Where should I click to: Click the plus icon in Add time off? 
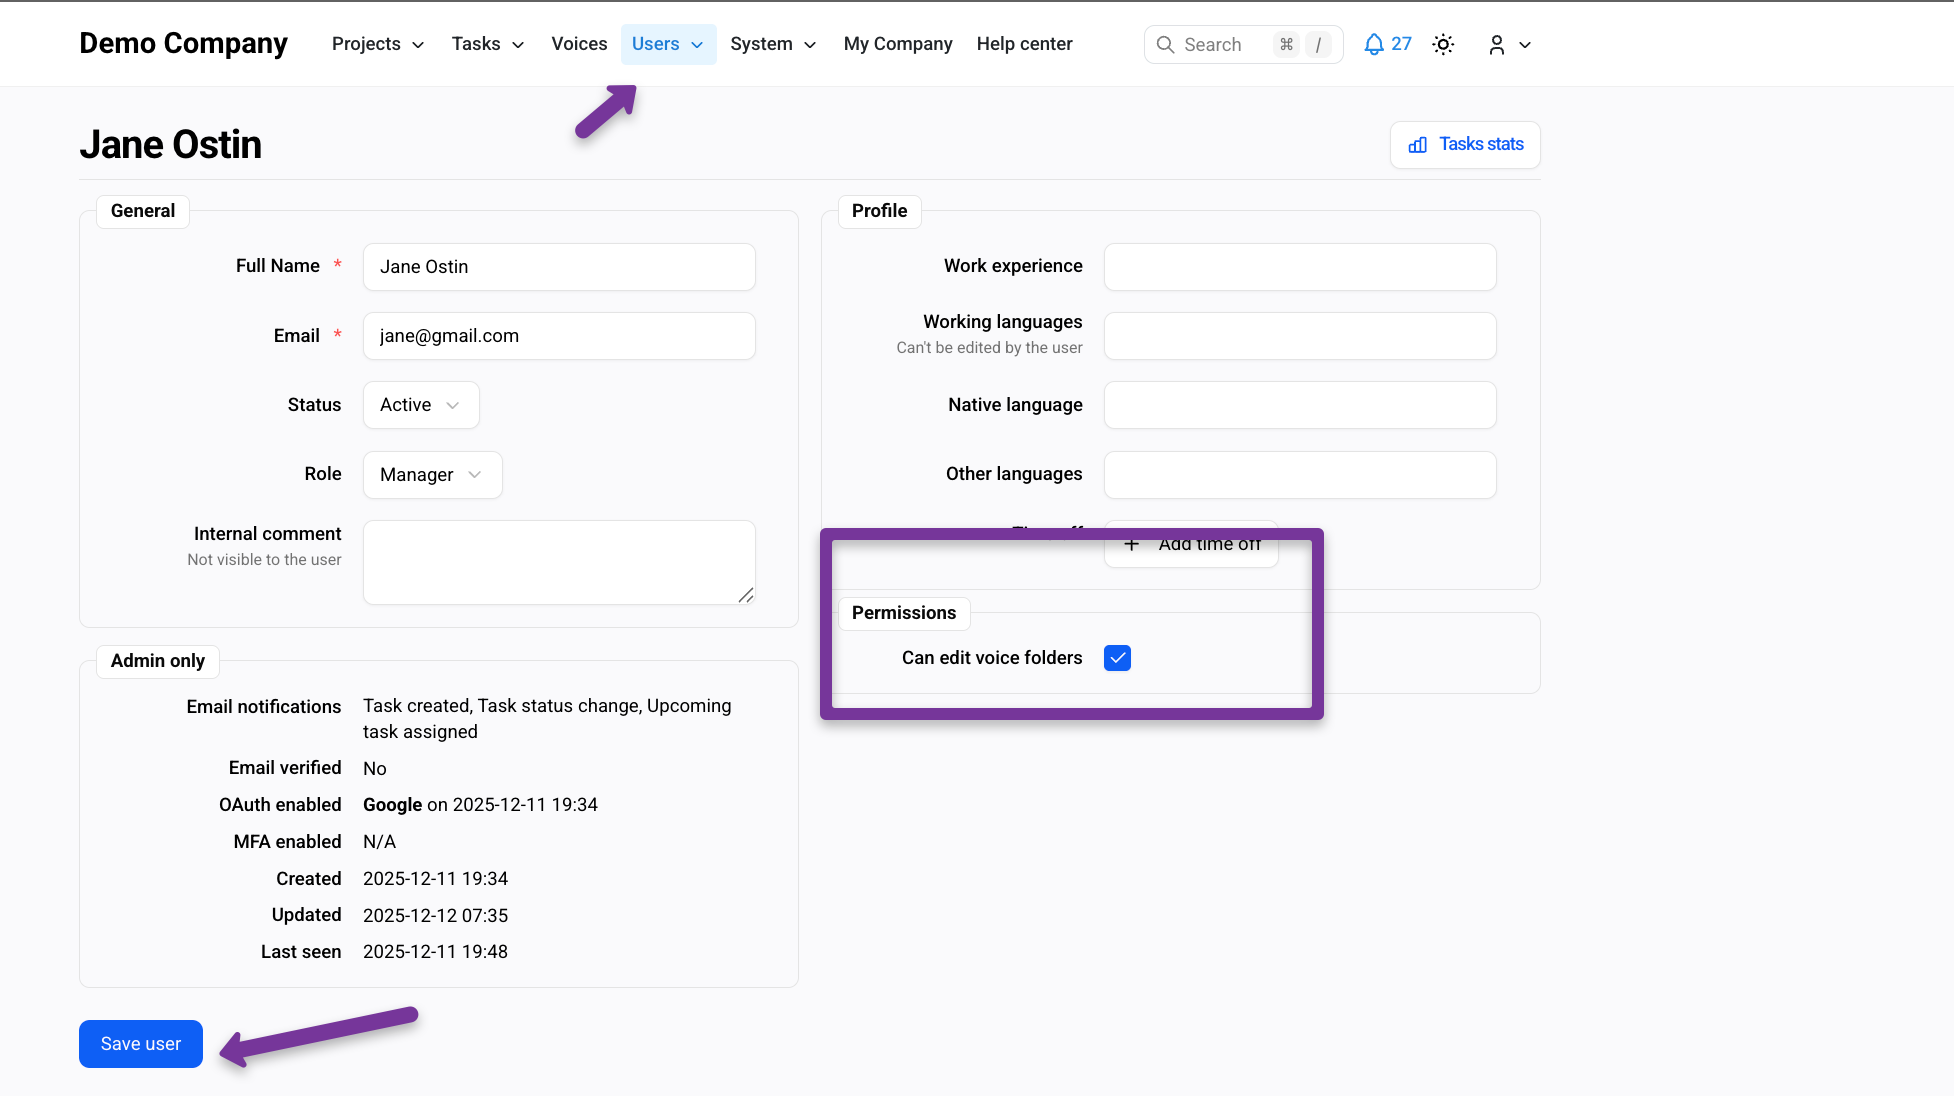point(1131,544)
